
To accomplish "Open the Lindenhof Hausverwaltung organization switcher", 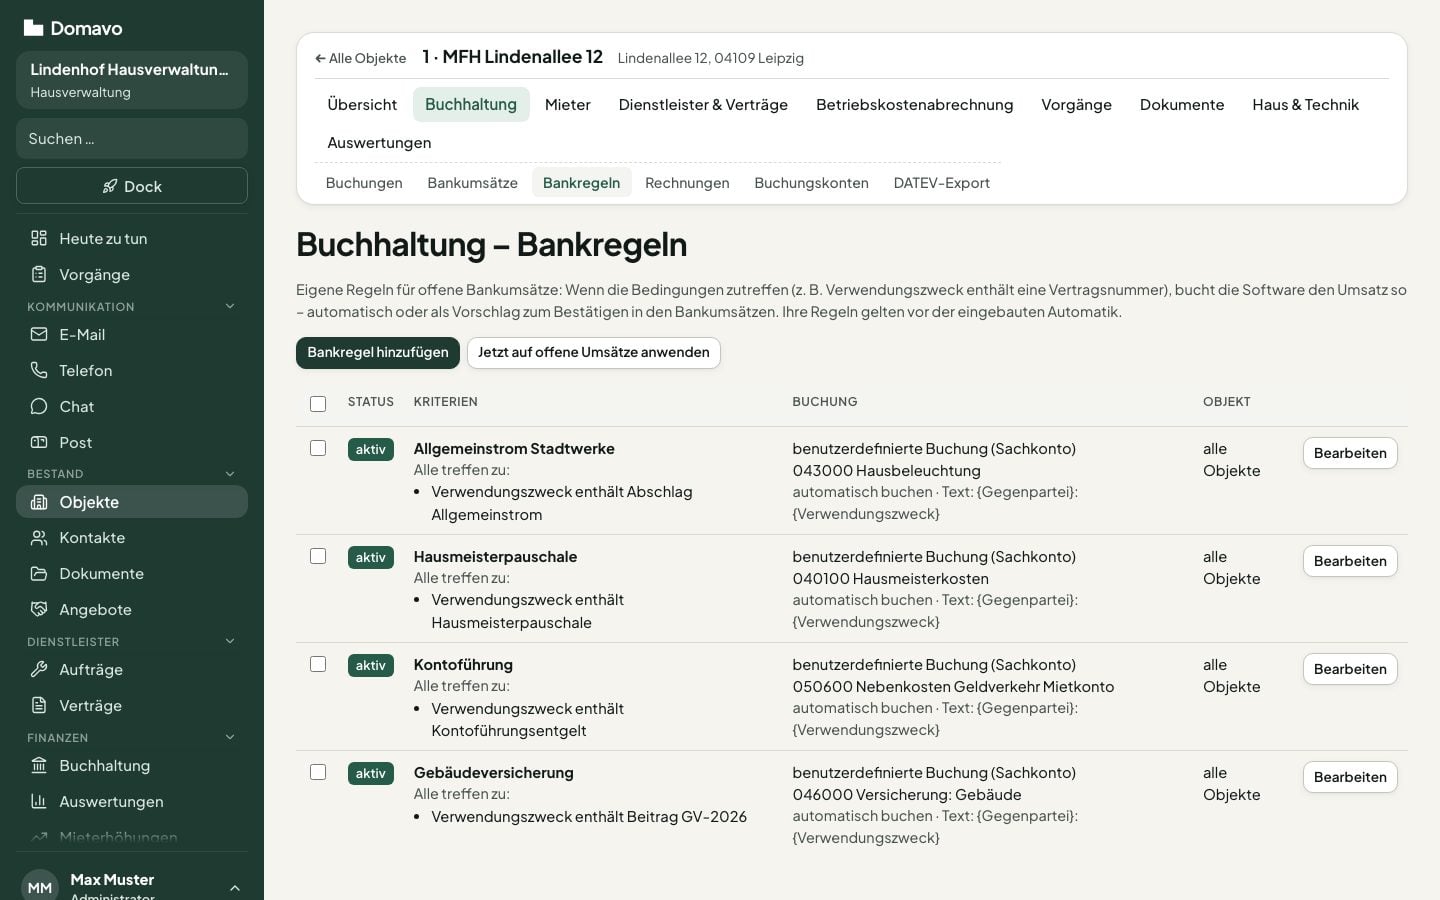I will click(132, 80).
